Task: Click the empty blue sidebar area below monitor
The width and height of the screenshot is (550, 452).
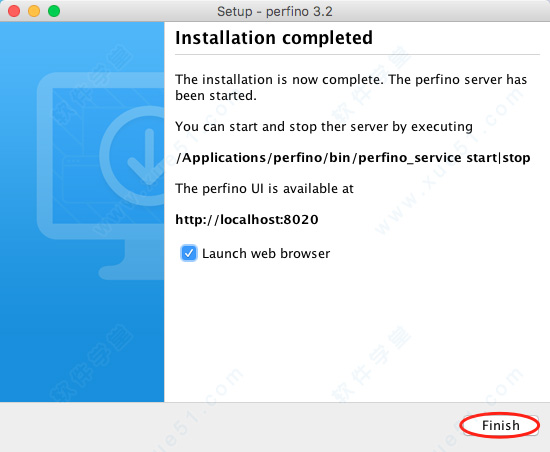Action: [82, 340]
